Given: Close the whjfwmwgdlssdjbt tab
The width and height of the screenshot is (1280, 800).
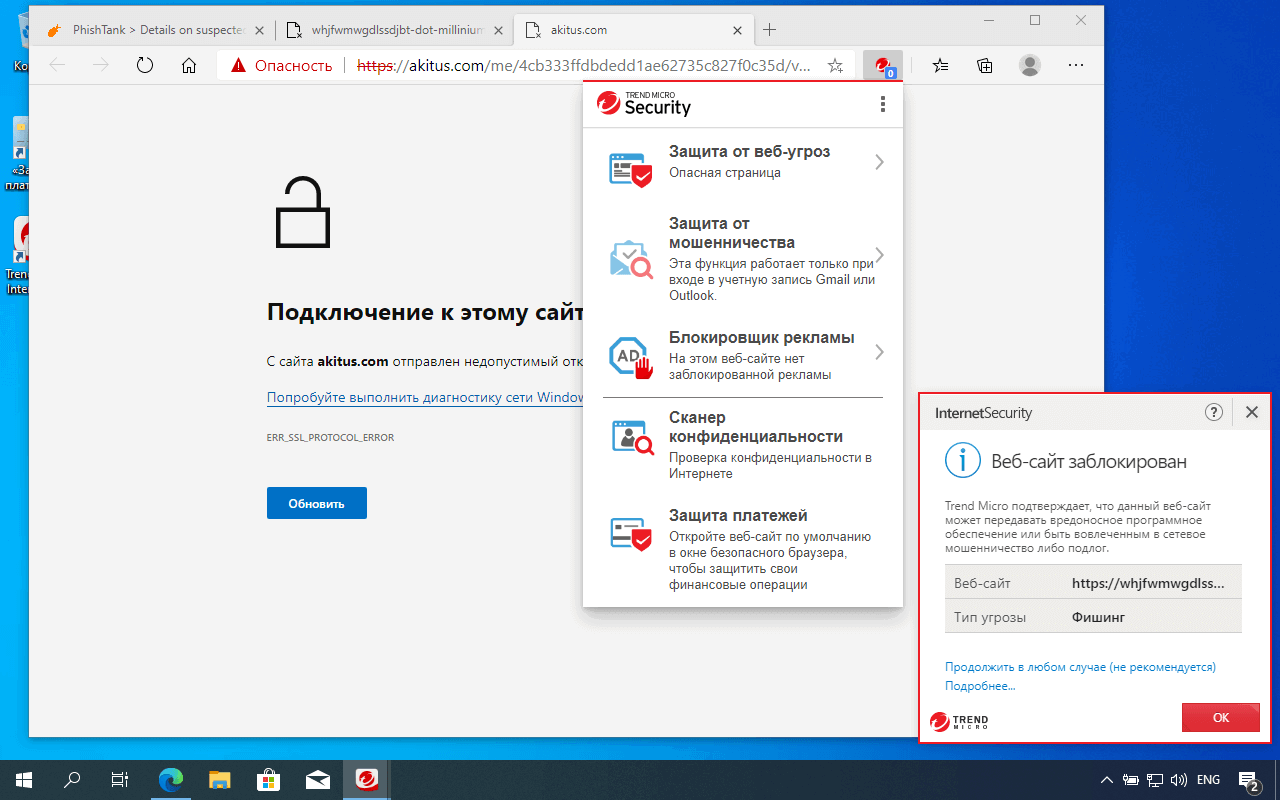Looking at the screenshot, I should pyautogui.click(x=499, y=30).
